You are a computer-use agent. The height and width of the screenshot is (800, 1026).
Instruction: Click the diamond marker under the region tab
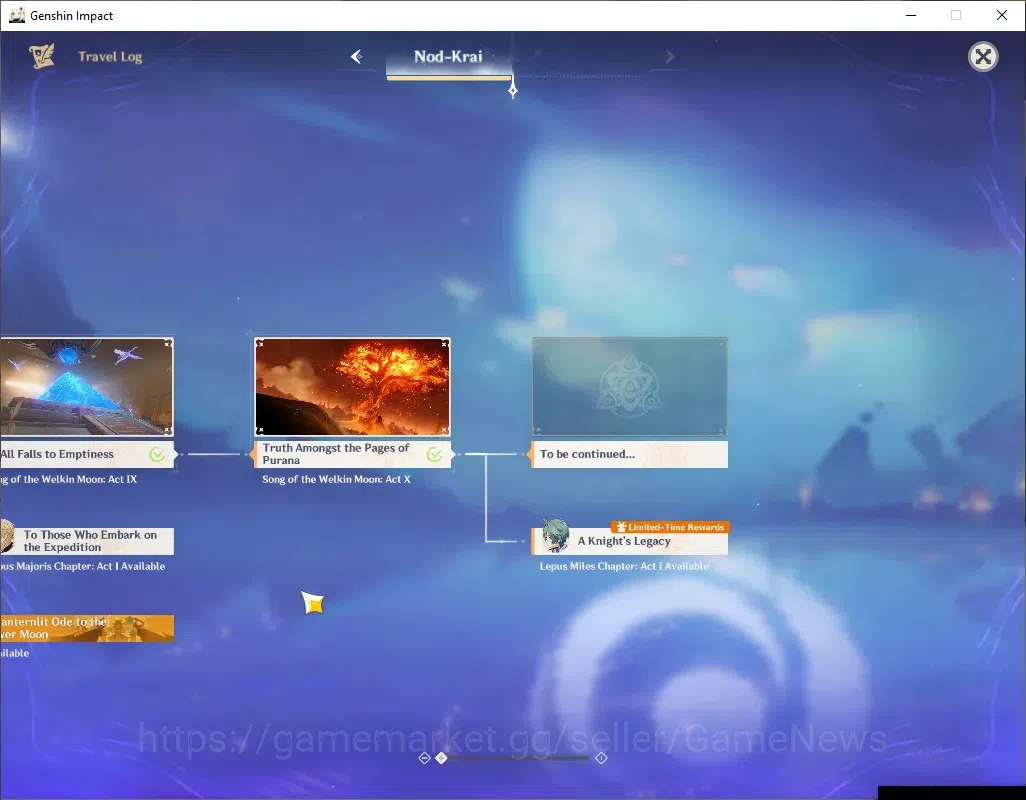(513, 91)
